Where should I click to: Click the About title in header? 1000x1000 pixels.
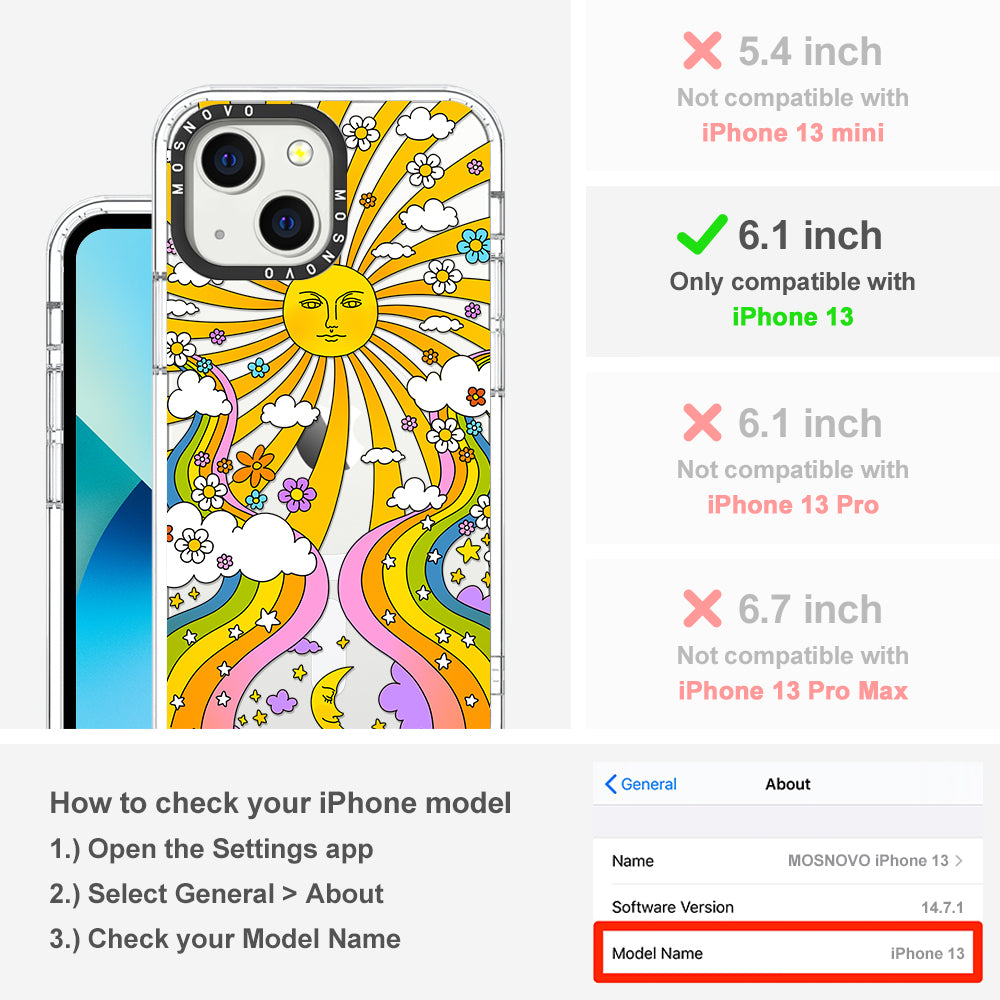788,784
